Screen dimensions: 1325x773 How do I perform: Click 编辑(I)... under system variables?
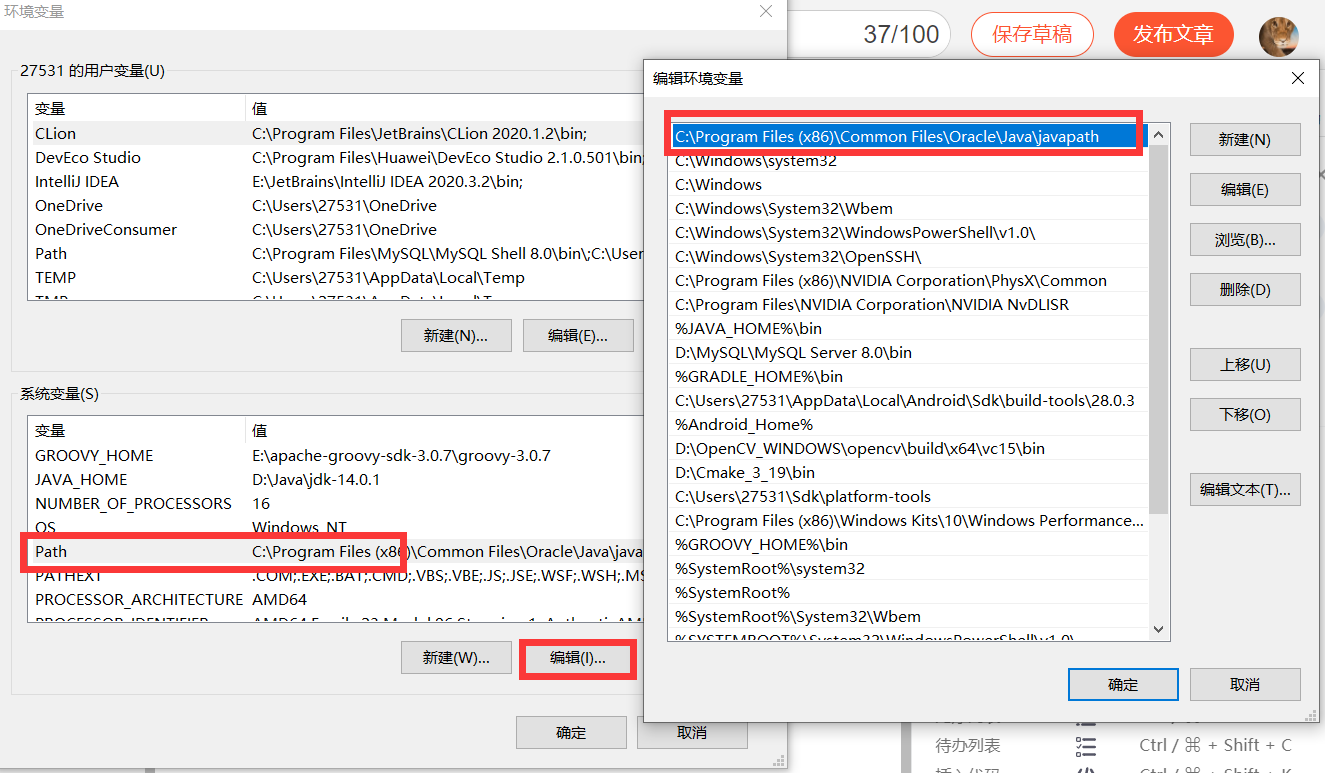click(577, 658)
